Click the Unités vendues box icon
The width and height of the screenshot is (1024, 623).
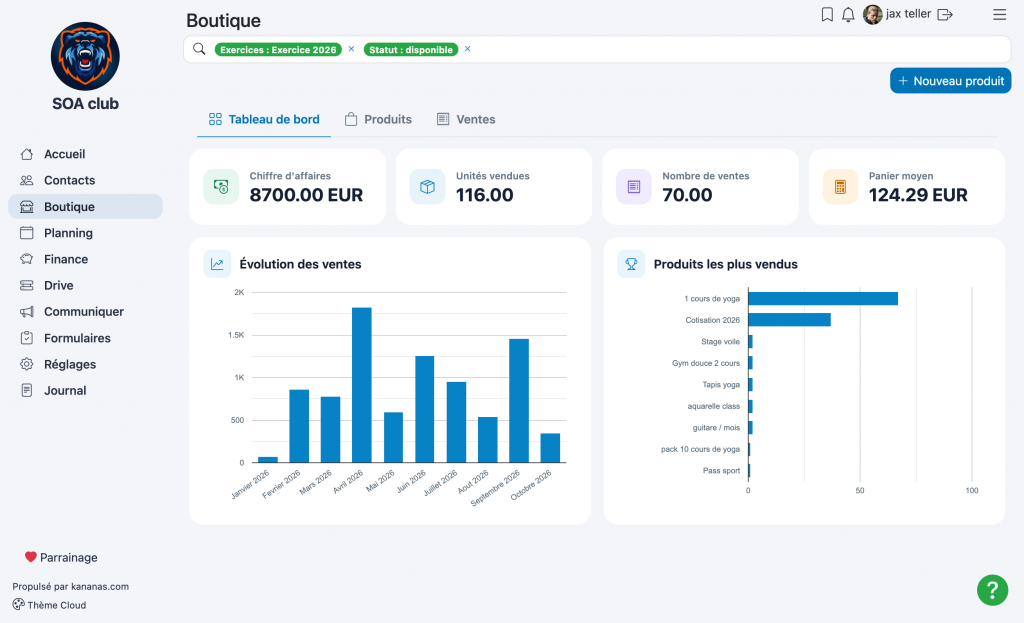pyautogui.click(x=427, y=187)
